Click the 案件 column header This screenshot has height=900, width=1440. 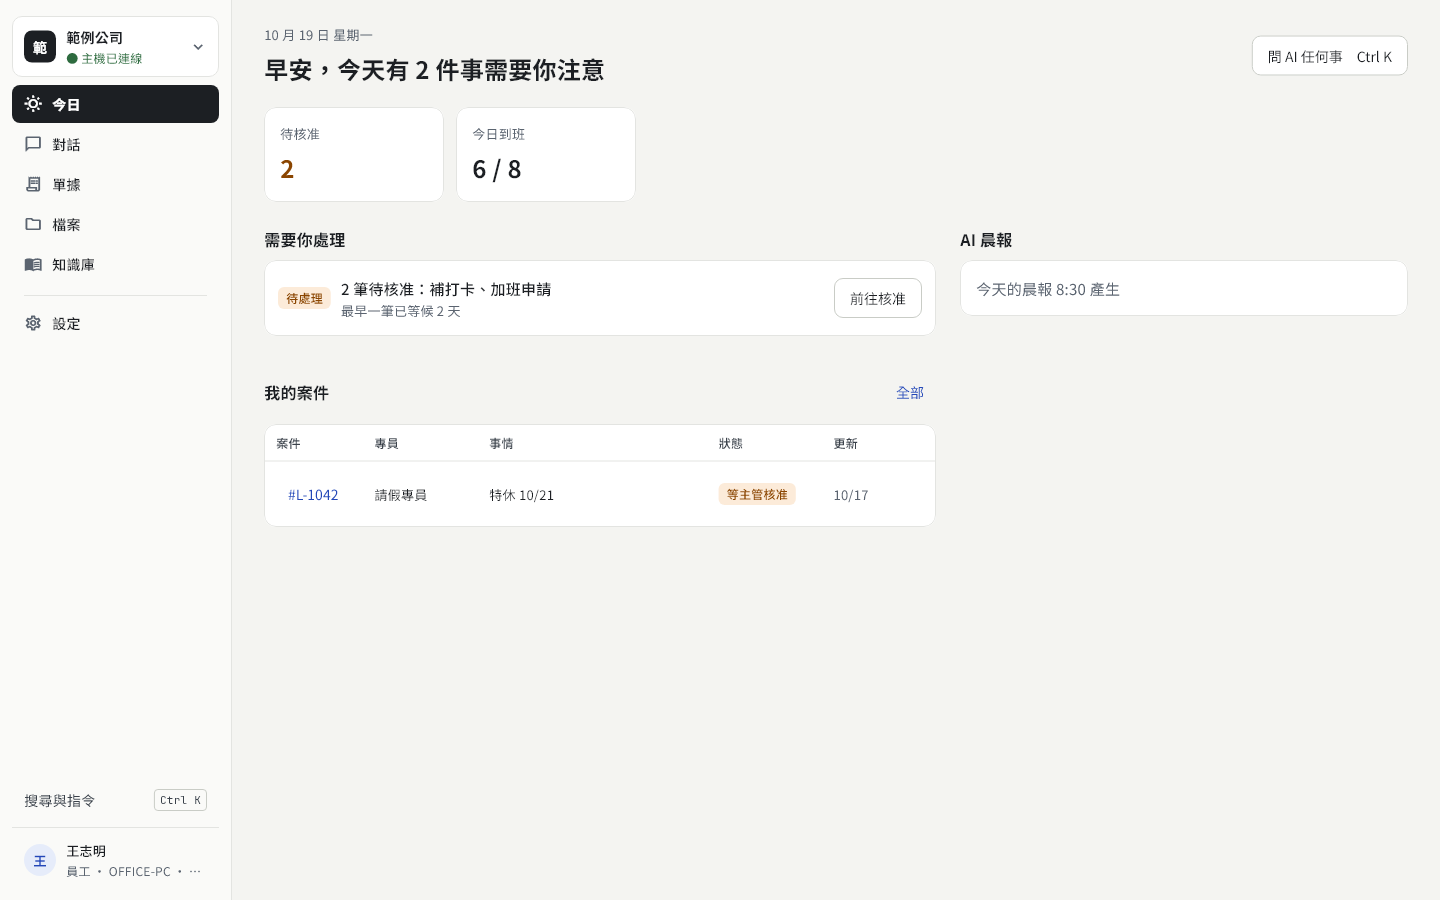click(288, 443)
